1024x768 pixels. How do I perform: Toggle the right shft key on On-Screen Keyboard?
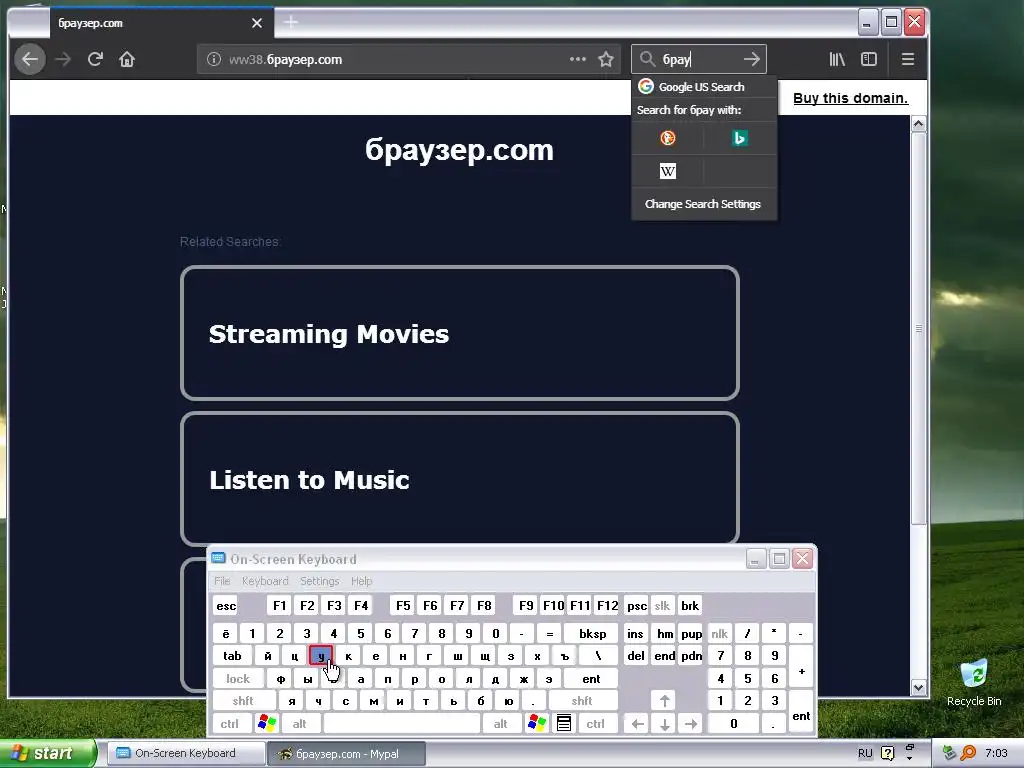pos(582,701)
